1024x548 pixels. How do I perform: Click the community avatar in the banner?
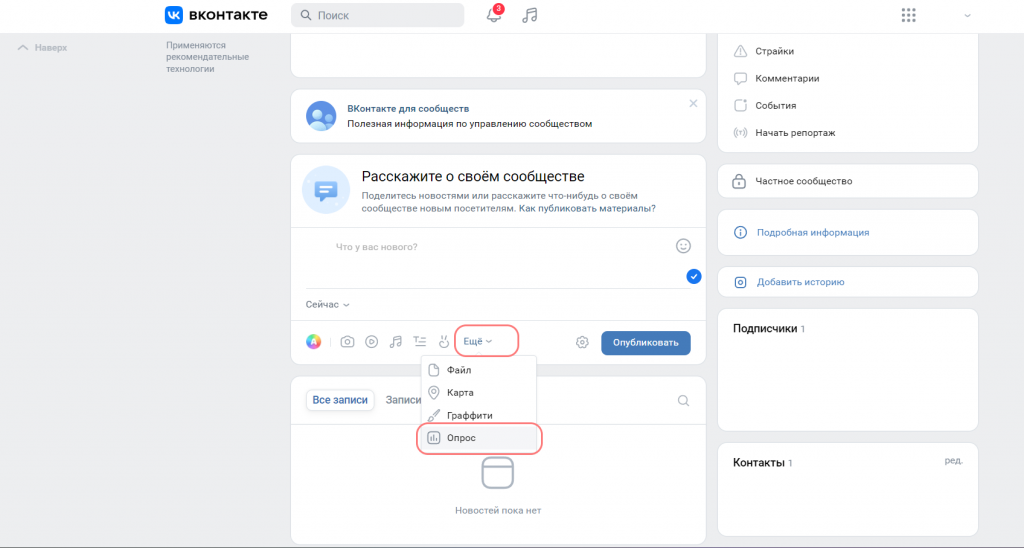click(x=321, y=116)
